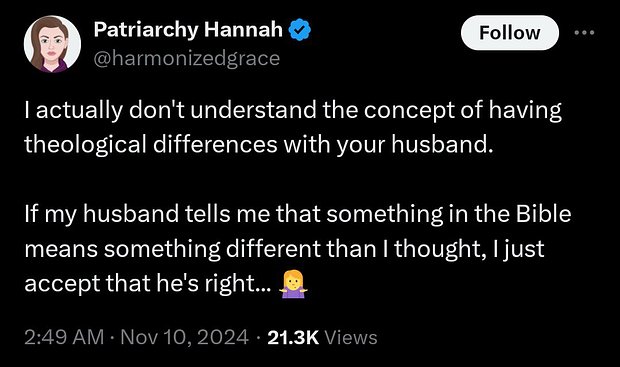Open the three-dot more options menu

584,33
